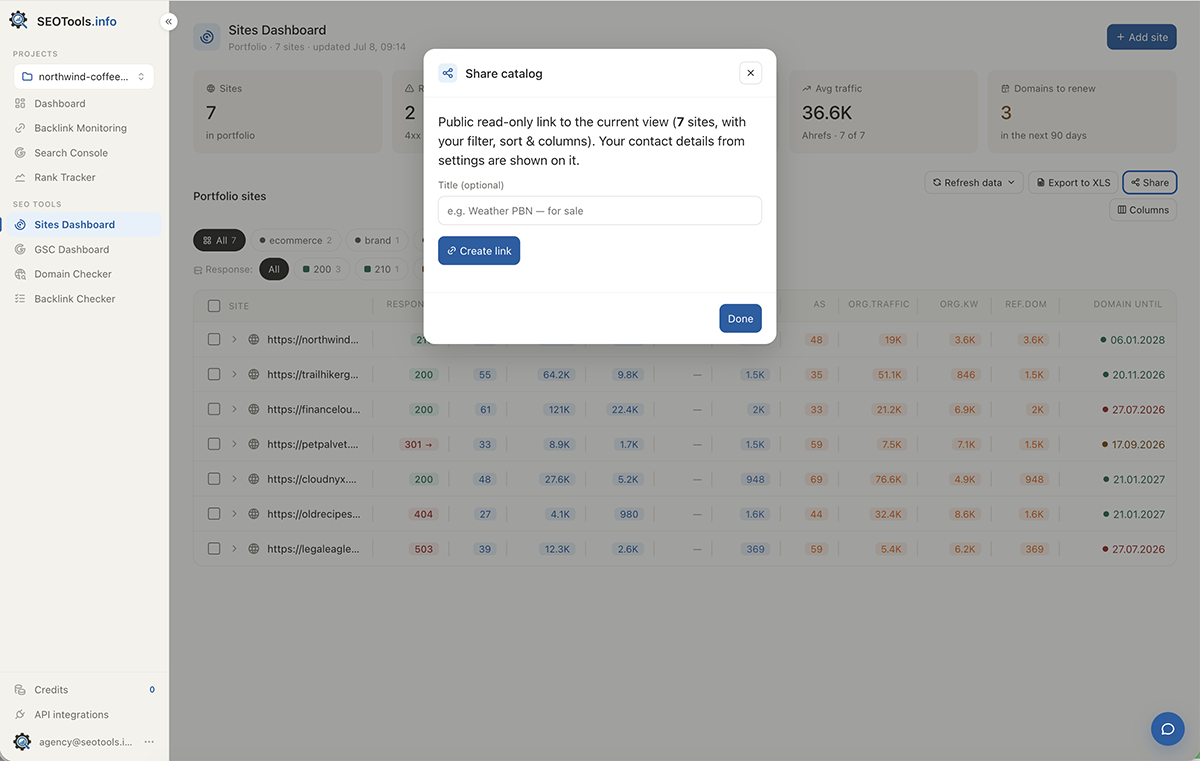Image resolution: width=1200 pixels, height=761 pixels.
Task: Click the 404 response badge for oldrecipes
Action: click(424, 514)
